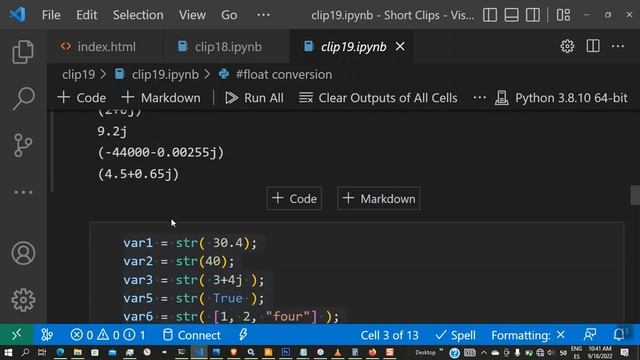
Task: Open notifications bell in status bar
Action: [x=619, y=335]
